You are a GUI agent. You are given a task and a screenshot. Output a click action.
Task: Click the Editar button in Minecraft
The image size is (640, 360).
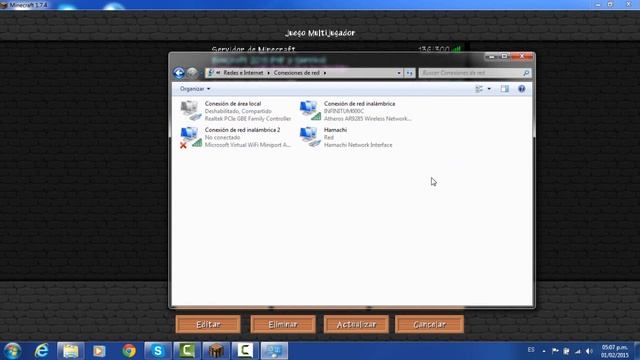coord(208,324)
